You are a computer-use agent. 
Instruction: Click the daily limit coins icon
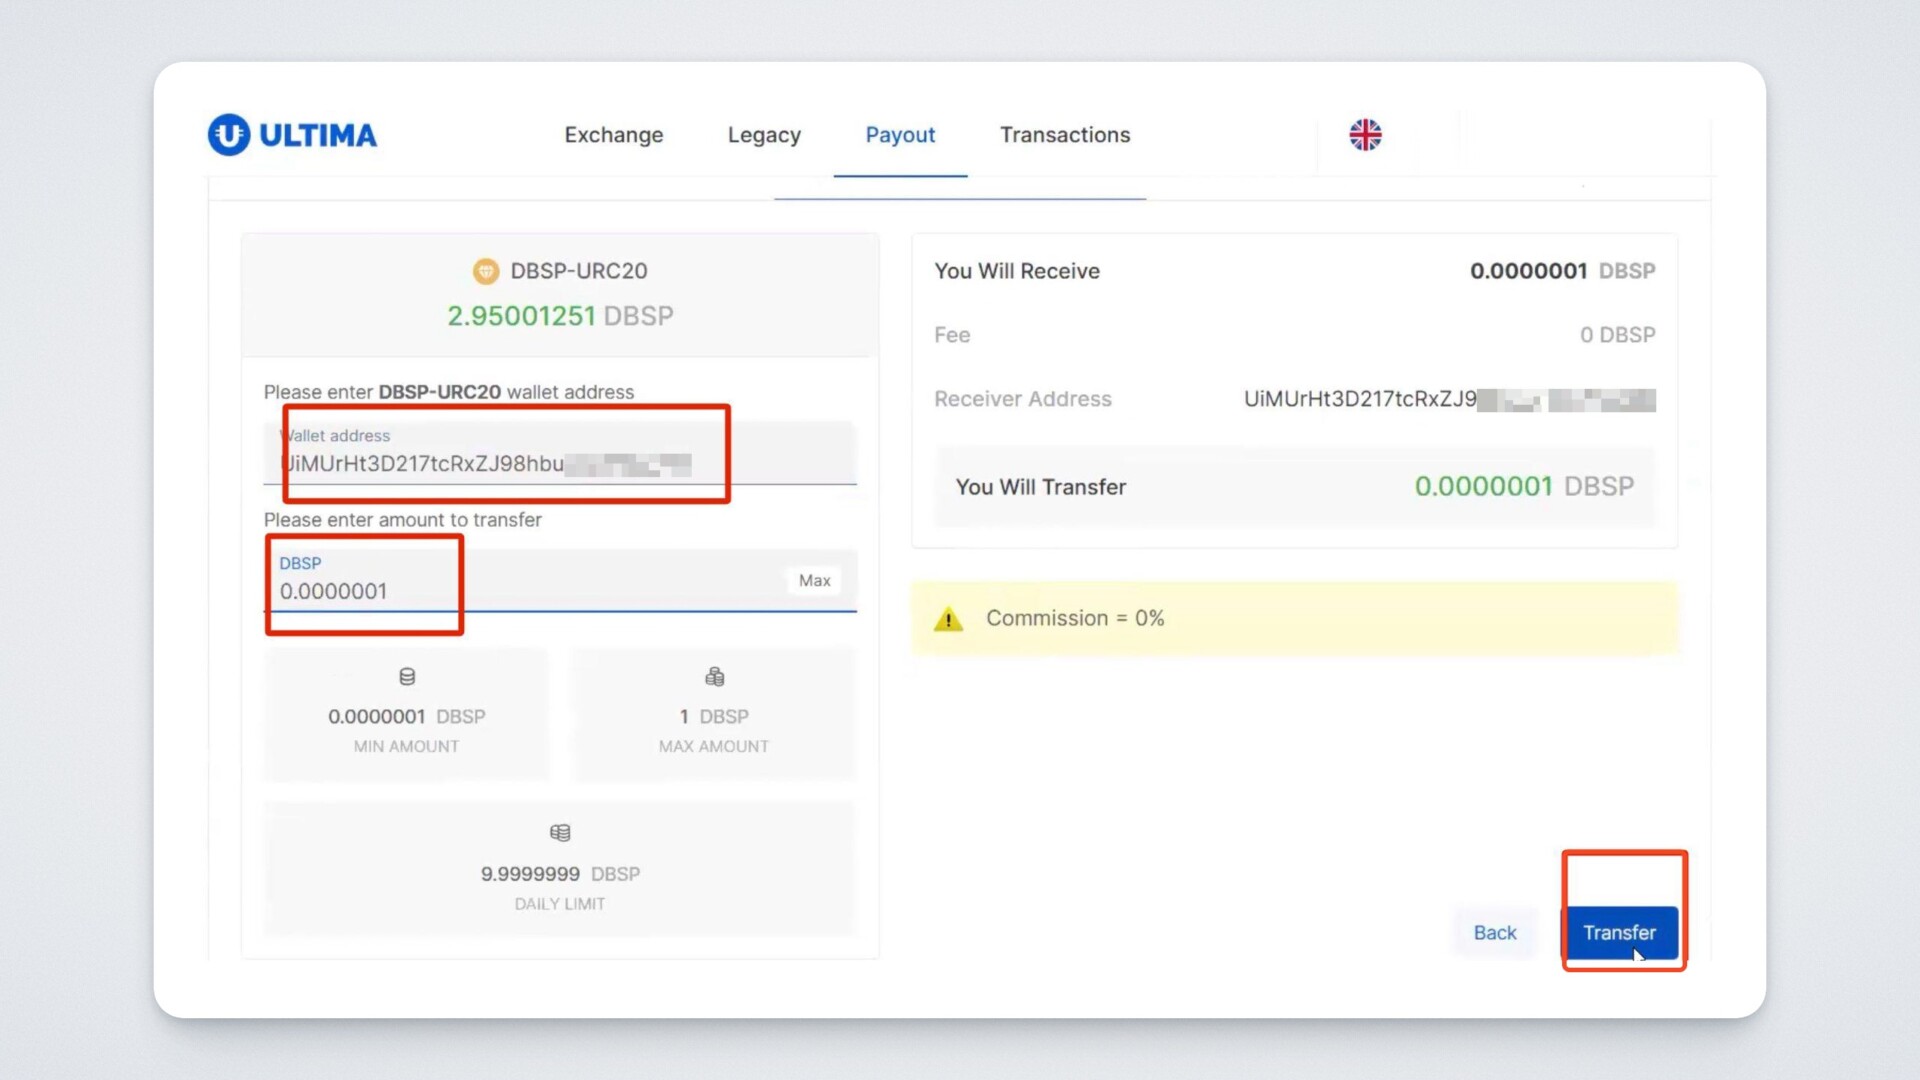(x=560, y=833)
